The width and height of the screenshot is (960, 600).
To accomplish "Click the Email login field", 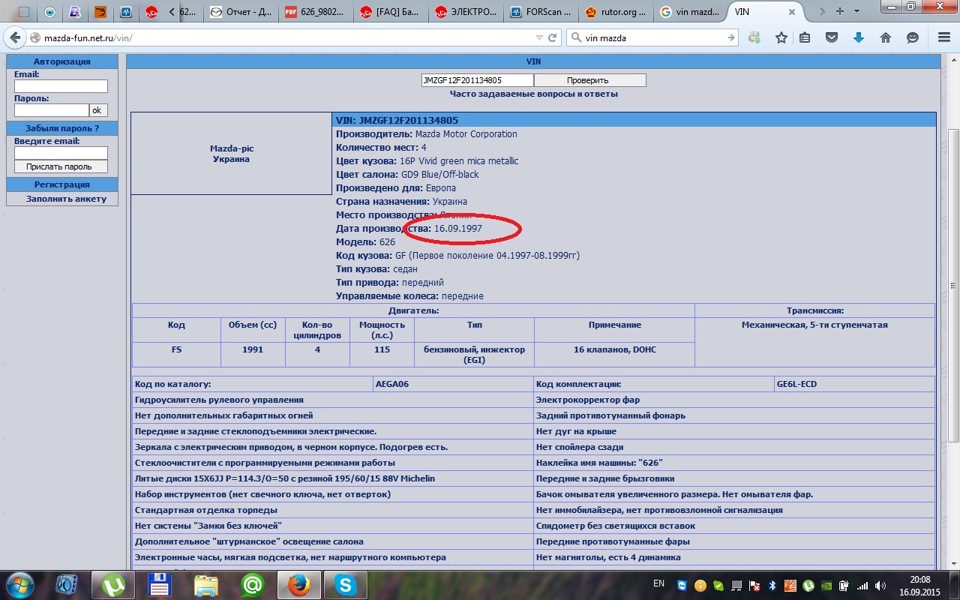I will [61, 86].
